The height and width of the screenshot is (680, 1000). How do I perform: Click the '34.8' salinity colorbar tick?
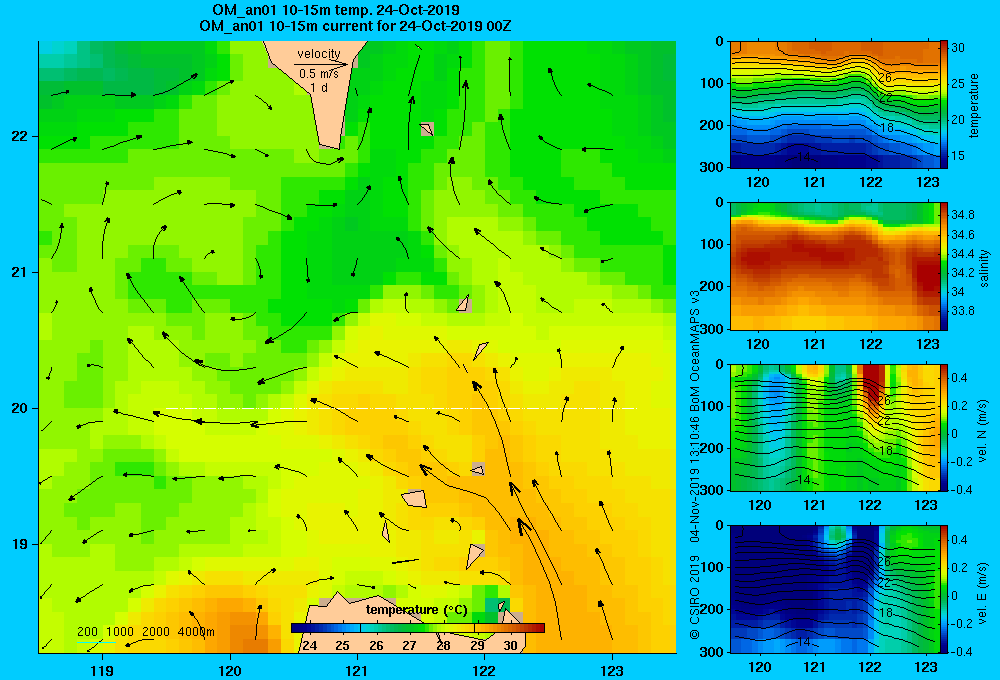click(x=962, y=214)
